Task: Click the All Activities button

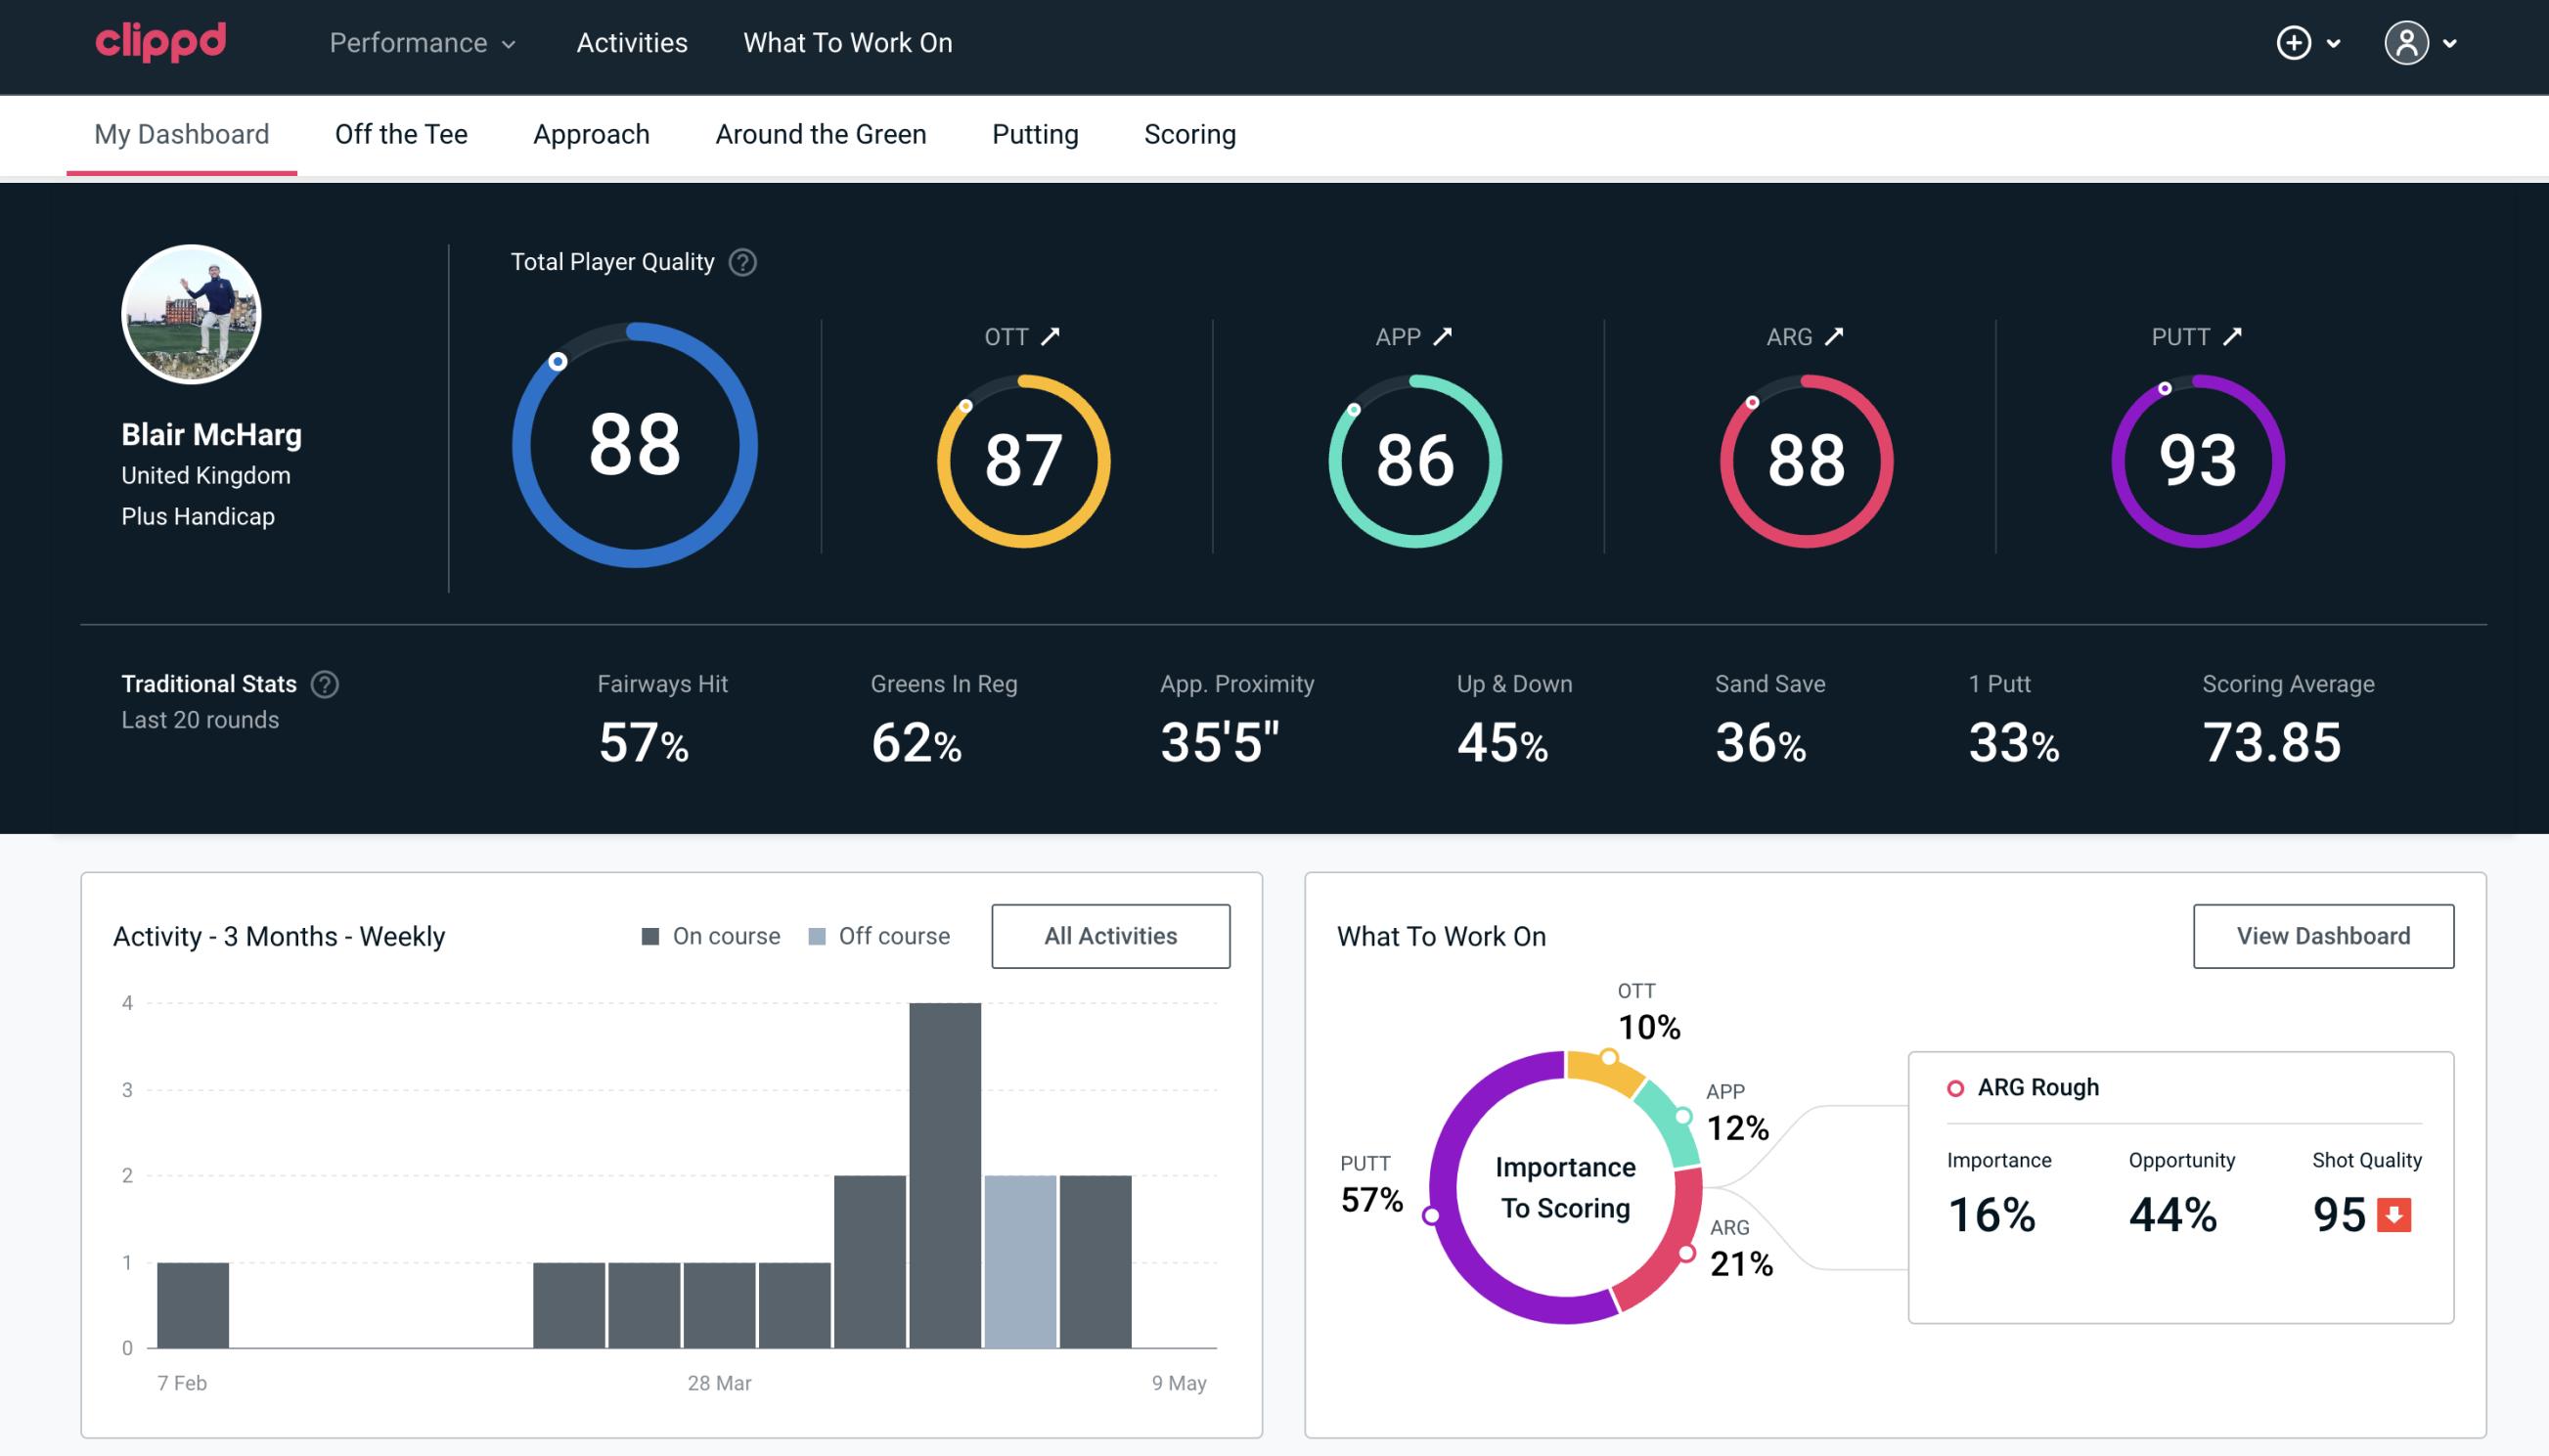Action: [x=1110, y=935]
